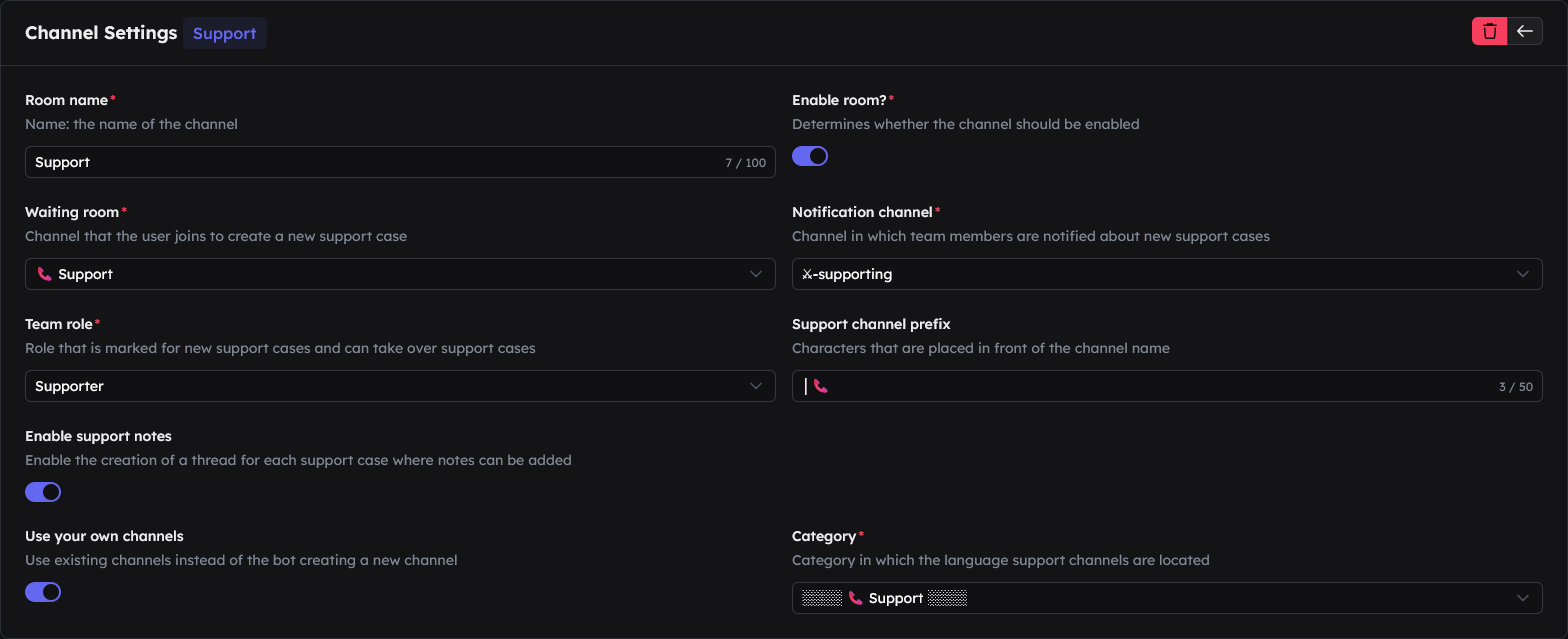The width and height of the screenshot is (1568, 639).
Task: Open the Notification channel dropdown arrow
Action: click(x=1523, y=274)
